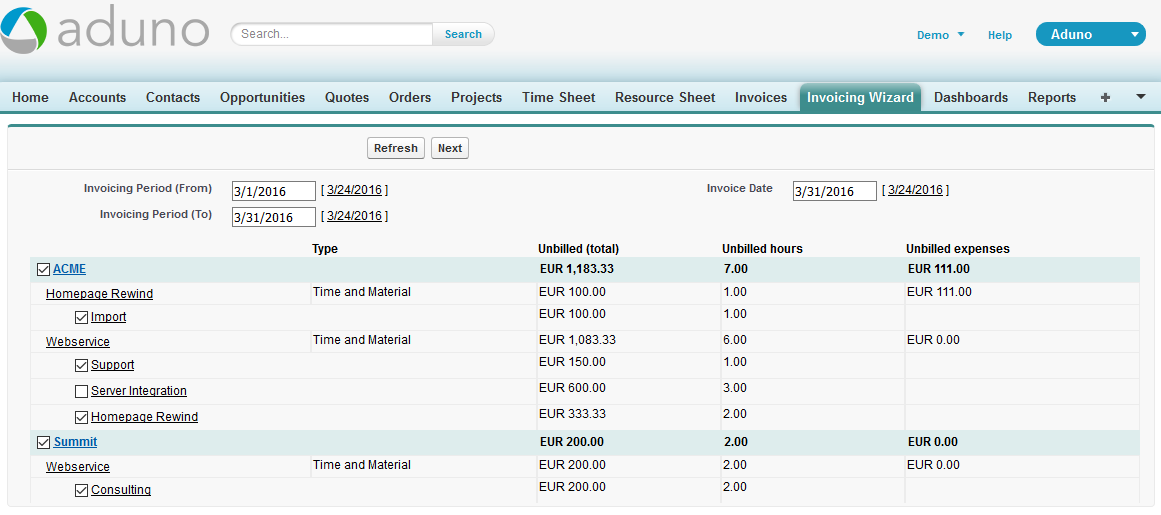The height and width of the screenshot is (515, 1161).
Task: Uncheck the Summit account checkbox
Action: [43, 442]
